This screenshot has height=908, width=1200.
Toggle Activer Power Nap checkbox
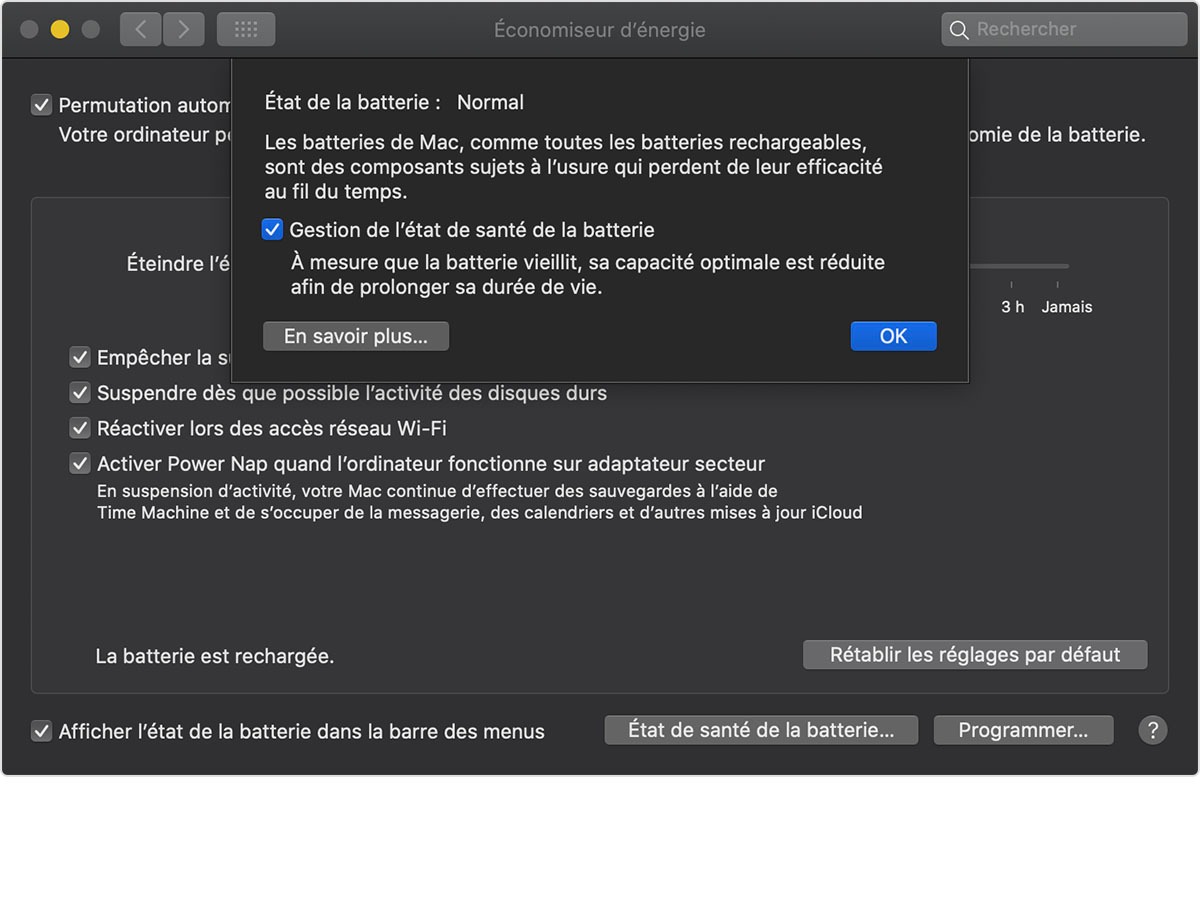pos(80,464)
